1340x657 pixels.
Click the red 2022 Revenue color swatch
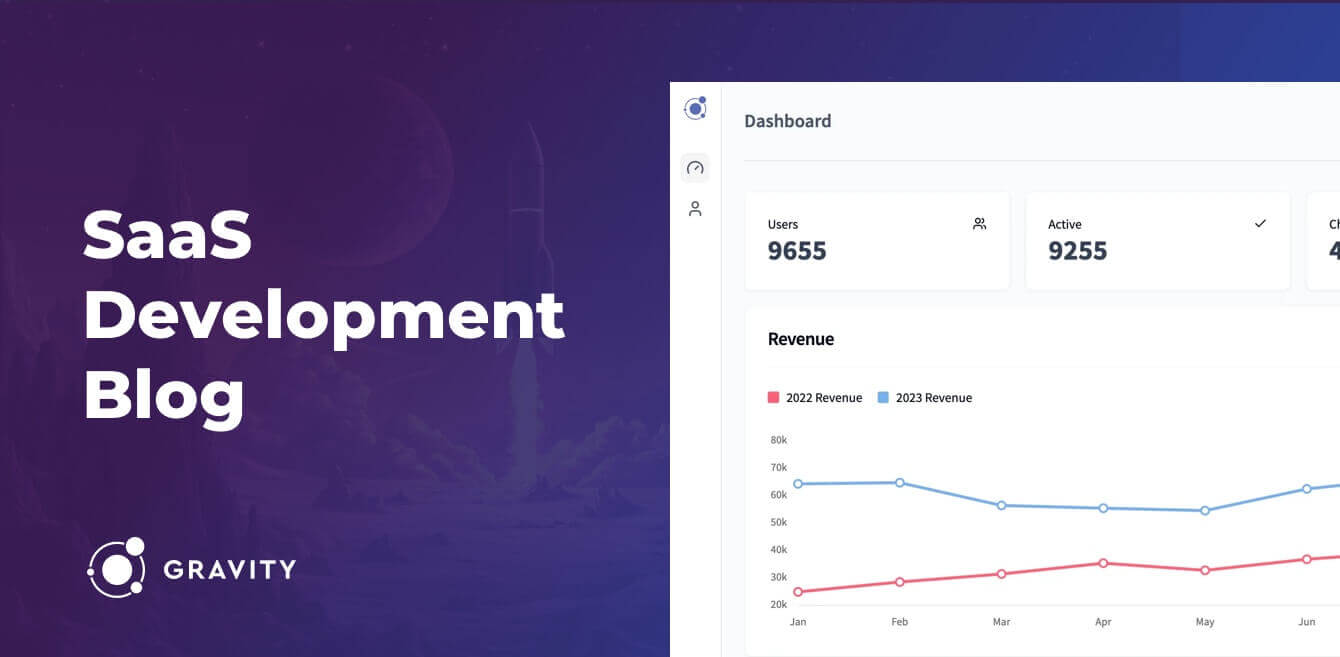click(x=773, y=398)
